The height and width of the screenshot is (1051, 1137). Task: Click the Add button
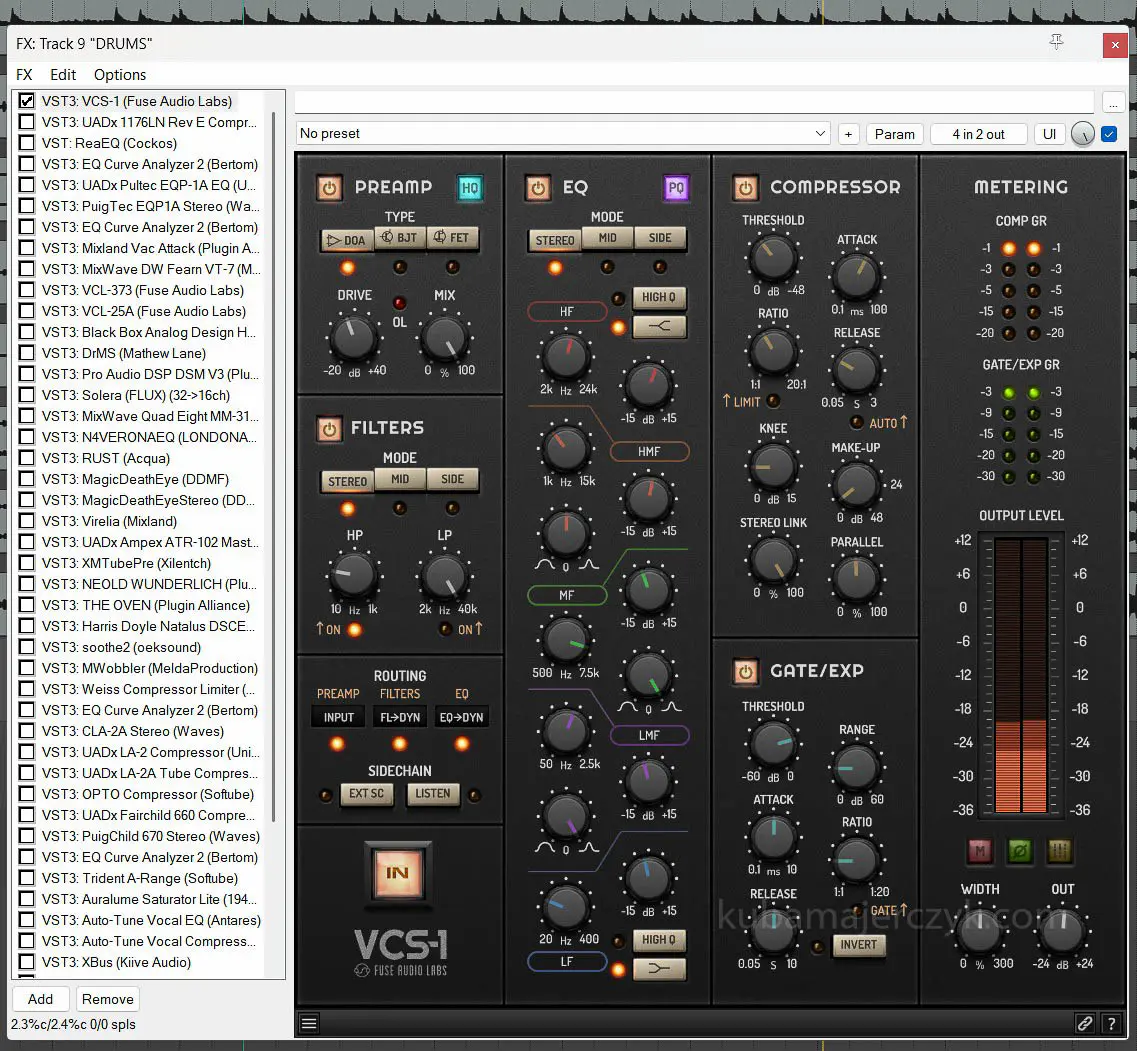click(x=40, y=999)
